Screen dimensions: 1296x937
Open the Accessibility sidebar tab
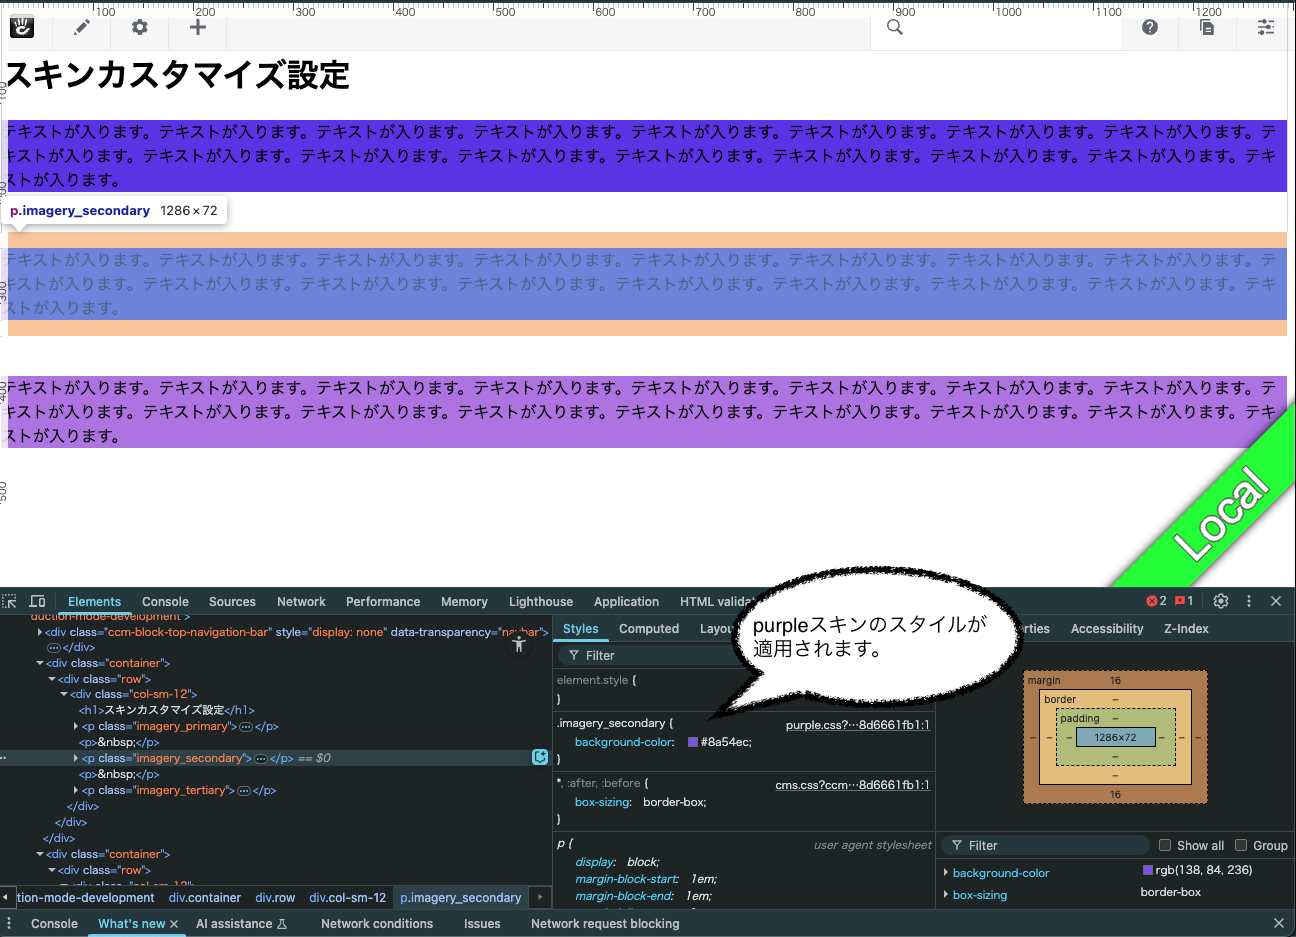click(x=1107, y=628)
